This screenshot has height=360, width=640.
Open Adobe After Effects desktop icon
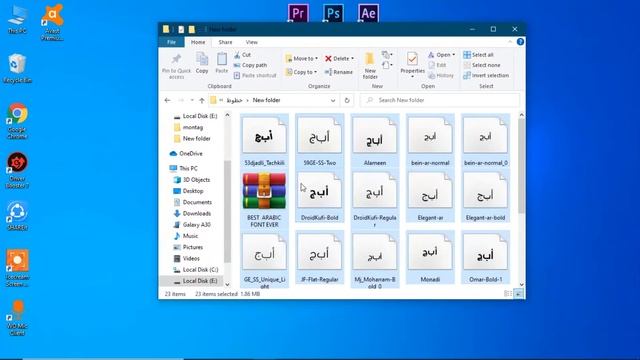point(369,13)
